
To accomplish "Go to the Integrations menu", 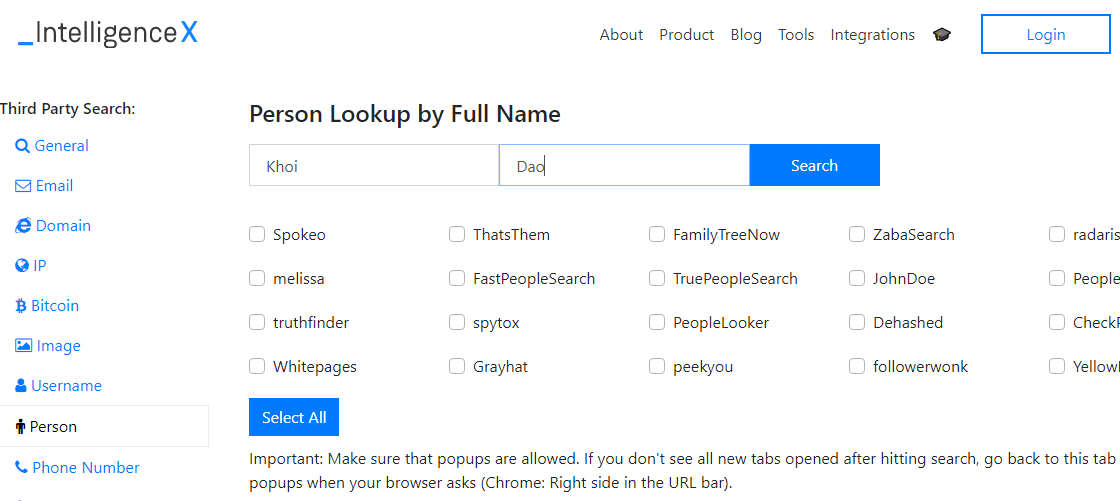I will coord(872,35).
